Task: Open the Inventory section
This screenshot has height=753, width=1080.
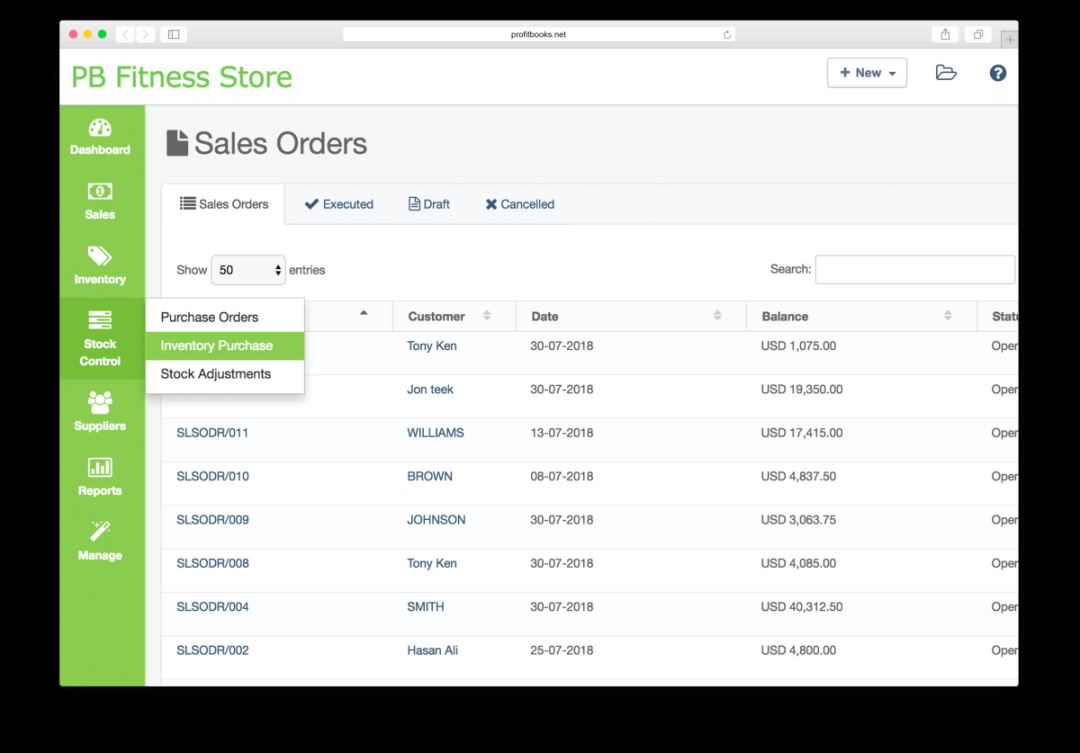Action: tap(100, 264)
